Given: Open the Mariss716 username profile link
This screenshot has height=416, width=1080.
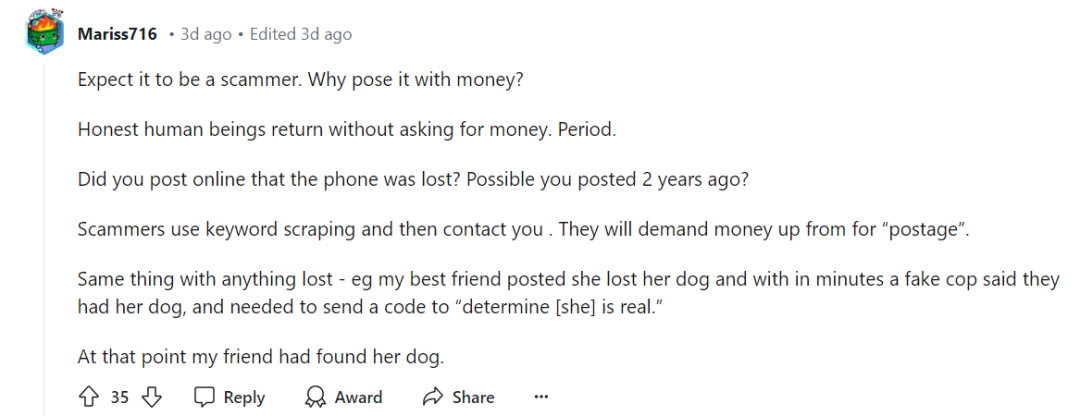Looking at the screenshot, I should (x=117, y=34).
